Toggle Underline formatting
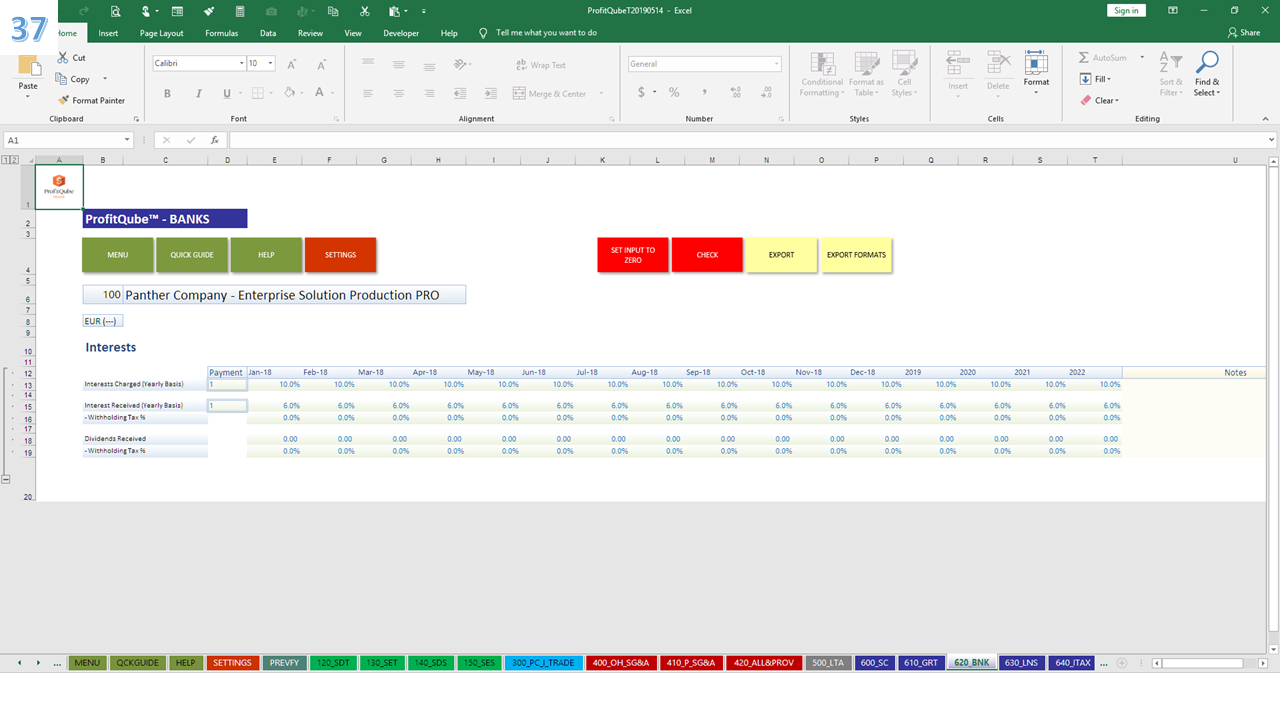 [x=227, y=93]
